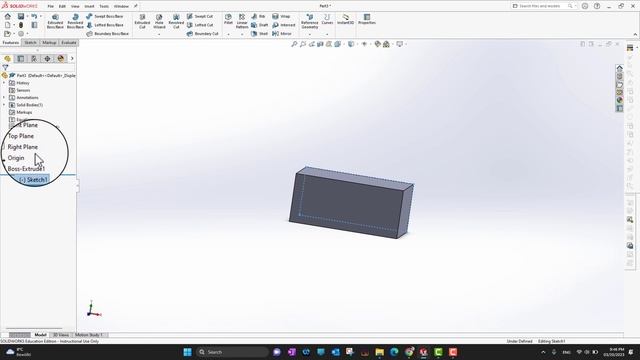Open the Insert menu
This screenshot has height=360, width=640.
(x=89, y=6)
